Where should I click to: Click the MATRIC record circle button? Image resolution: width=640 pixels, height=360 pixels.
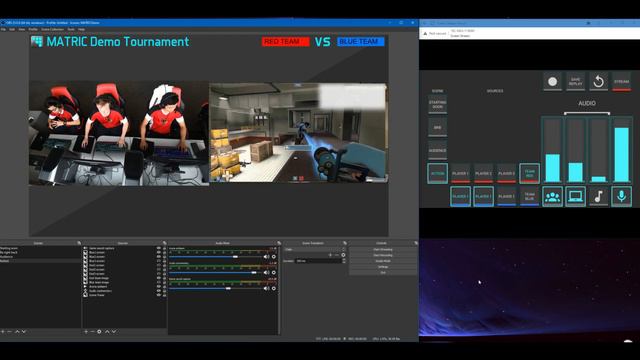point(552,82)
